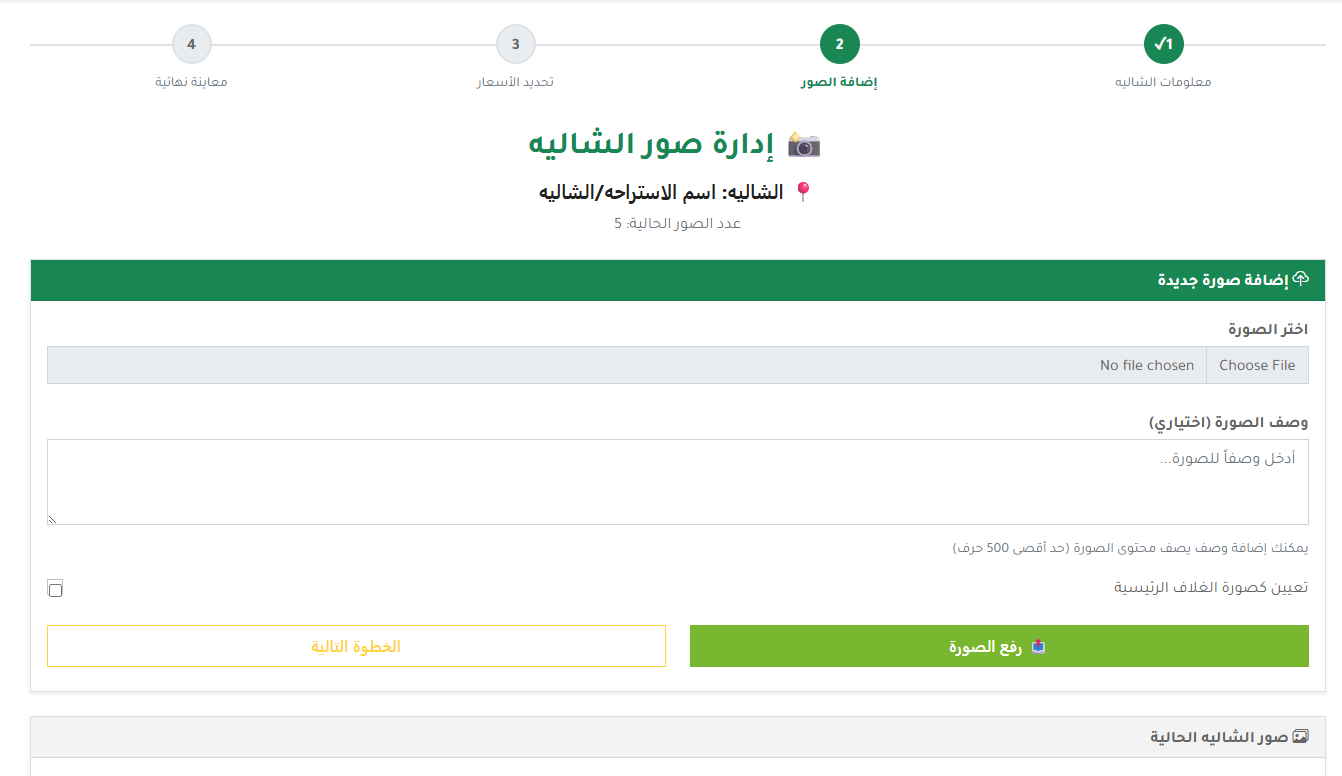This screenshot has width=1342, height=776.
Task: Select the gray step 4 circle
Action: coord(191,44)
